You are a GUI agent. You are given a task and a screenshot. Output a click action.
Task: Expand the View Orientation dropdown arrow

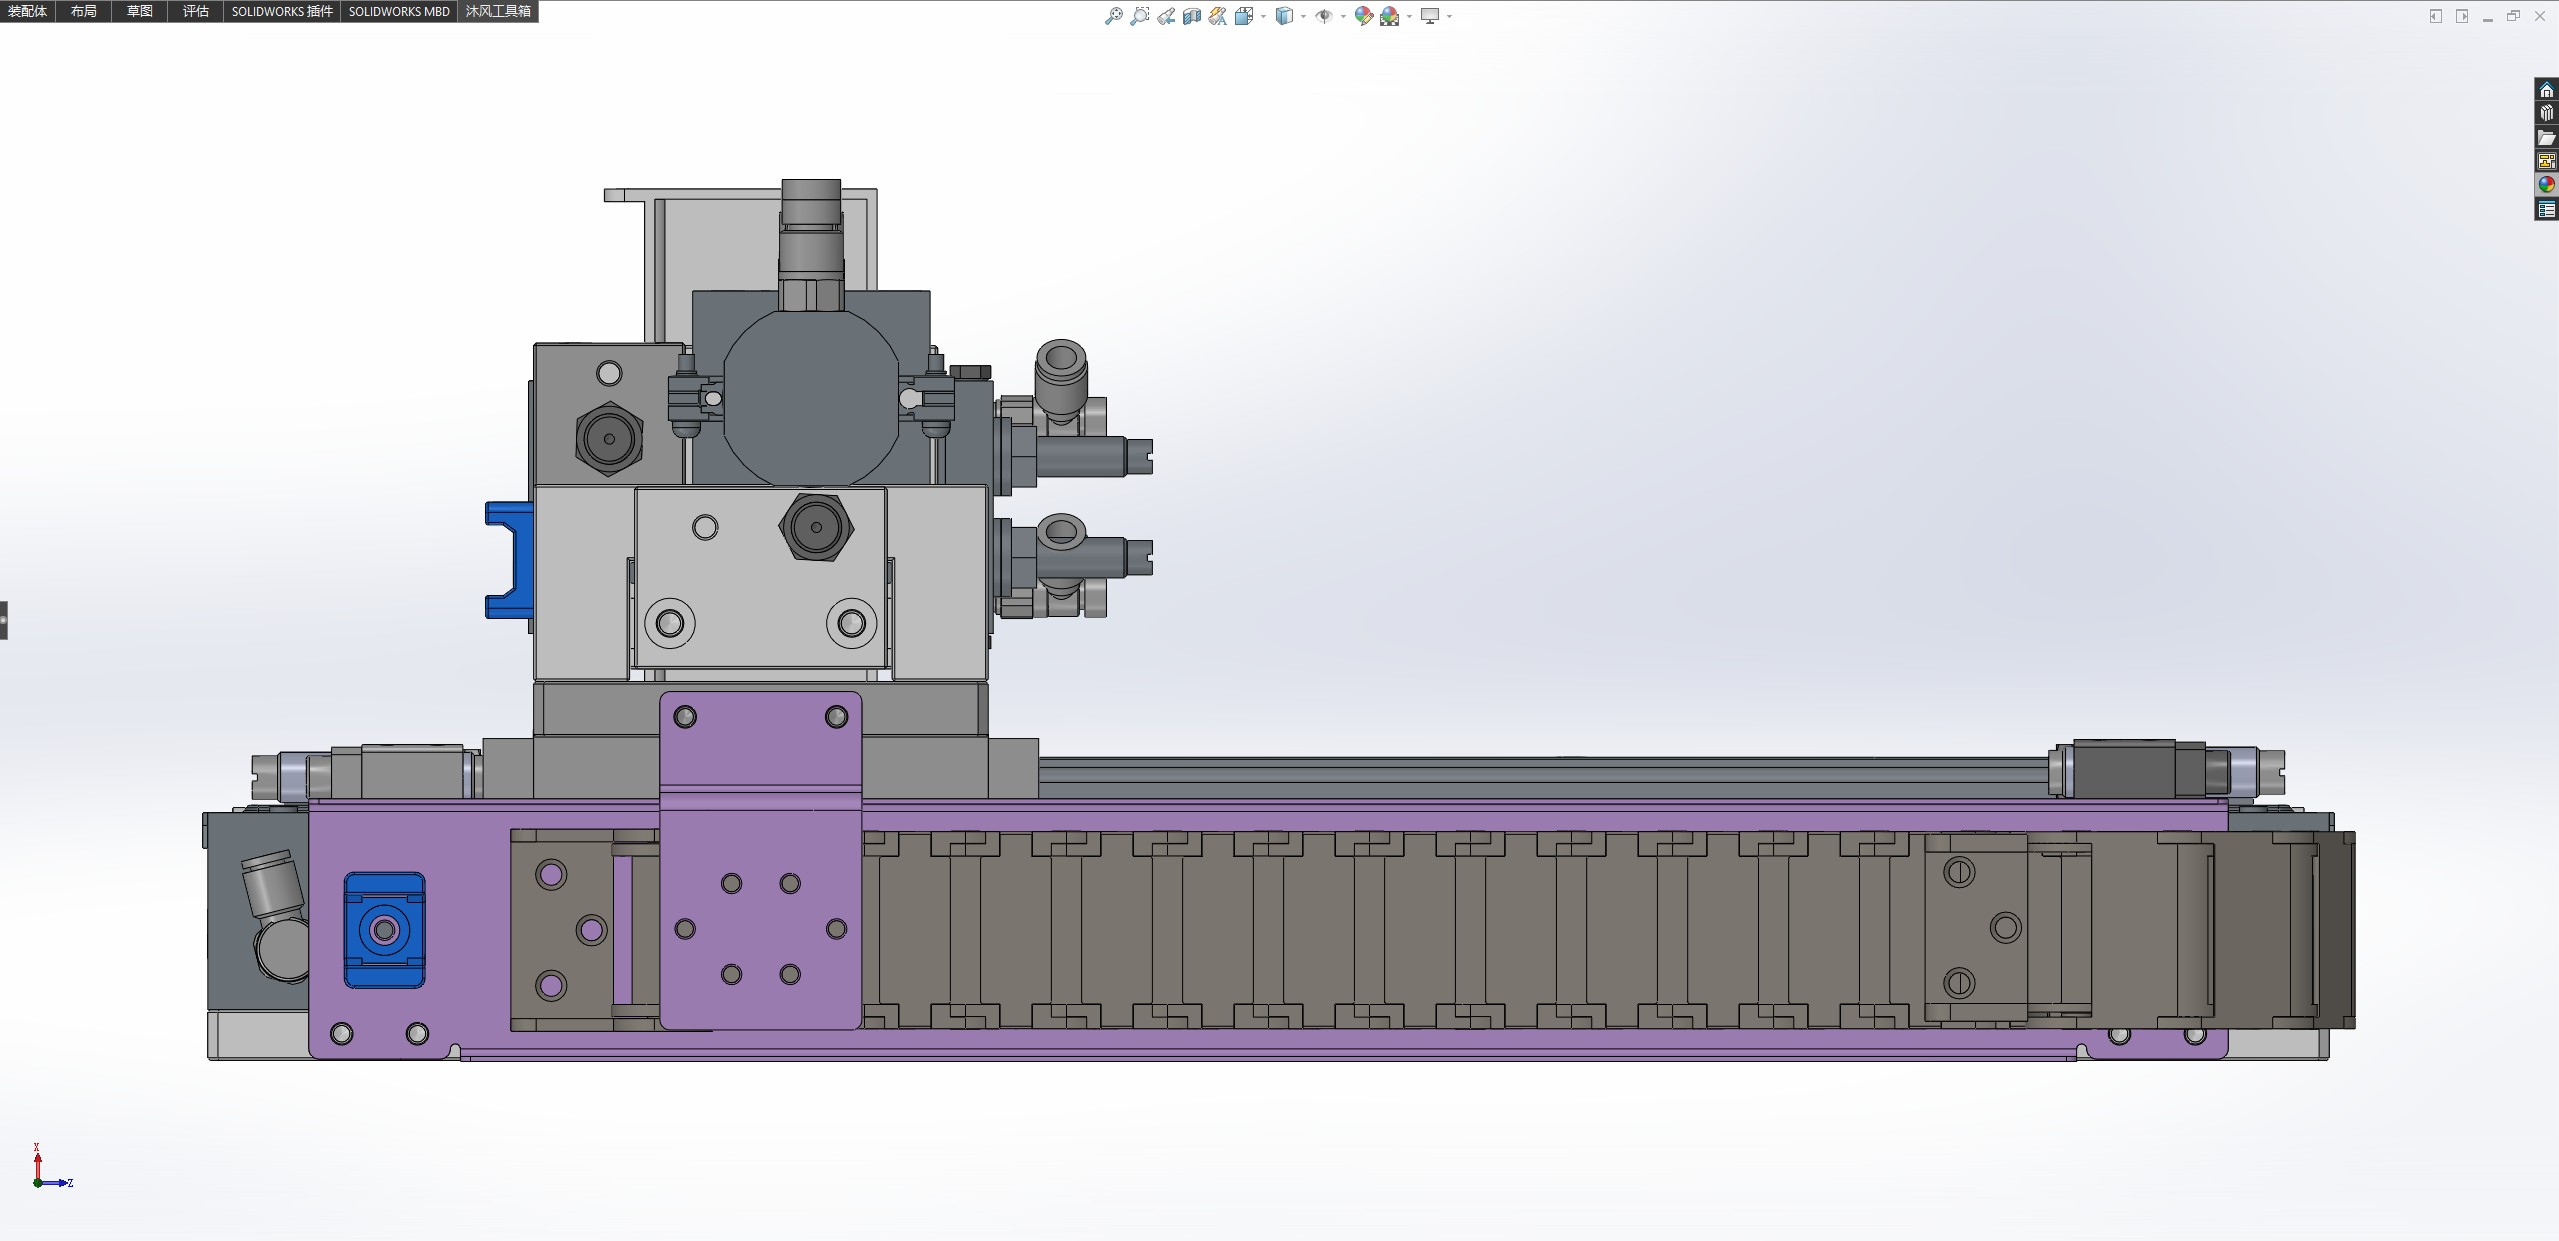(x=1263, y=16)
